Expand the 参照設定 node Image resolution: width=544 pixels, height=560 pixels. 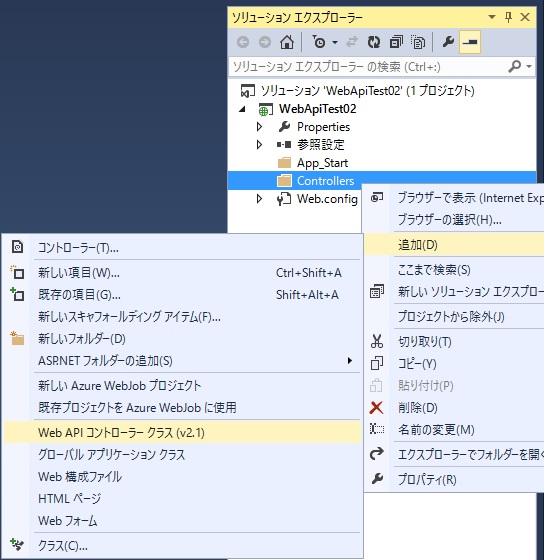coord(260,145)
